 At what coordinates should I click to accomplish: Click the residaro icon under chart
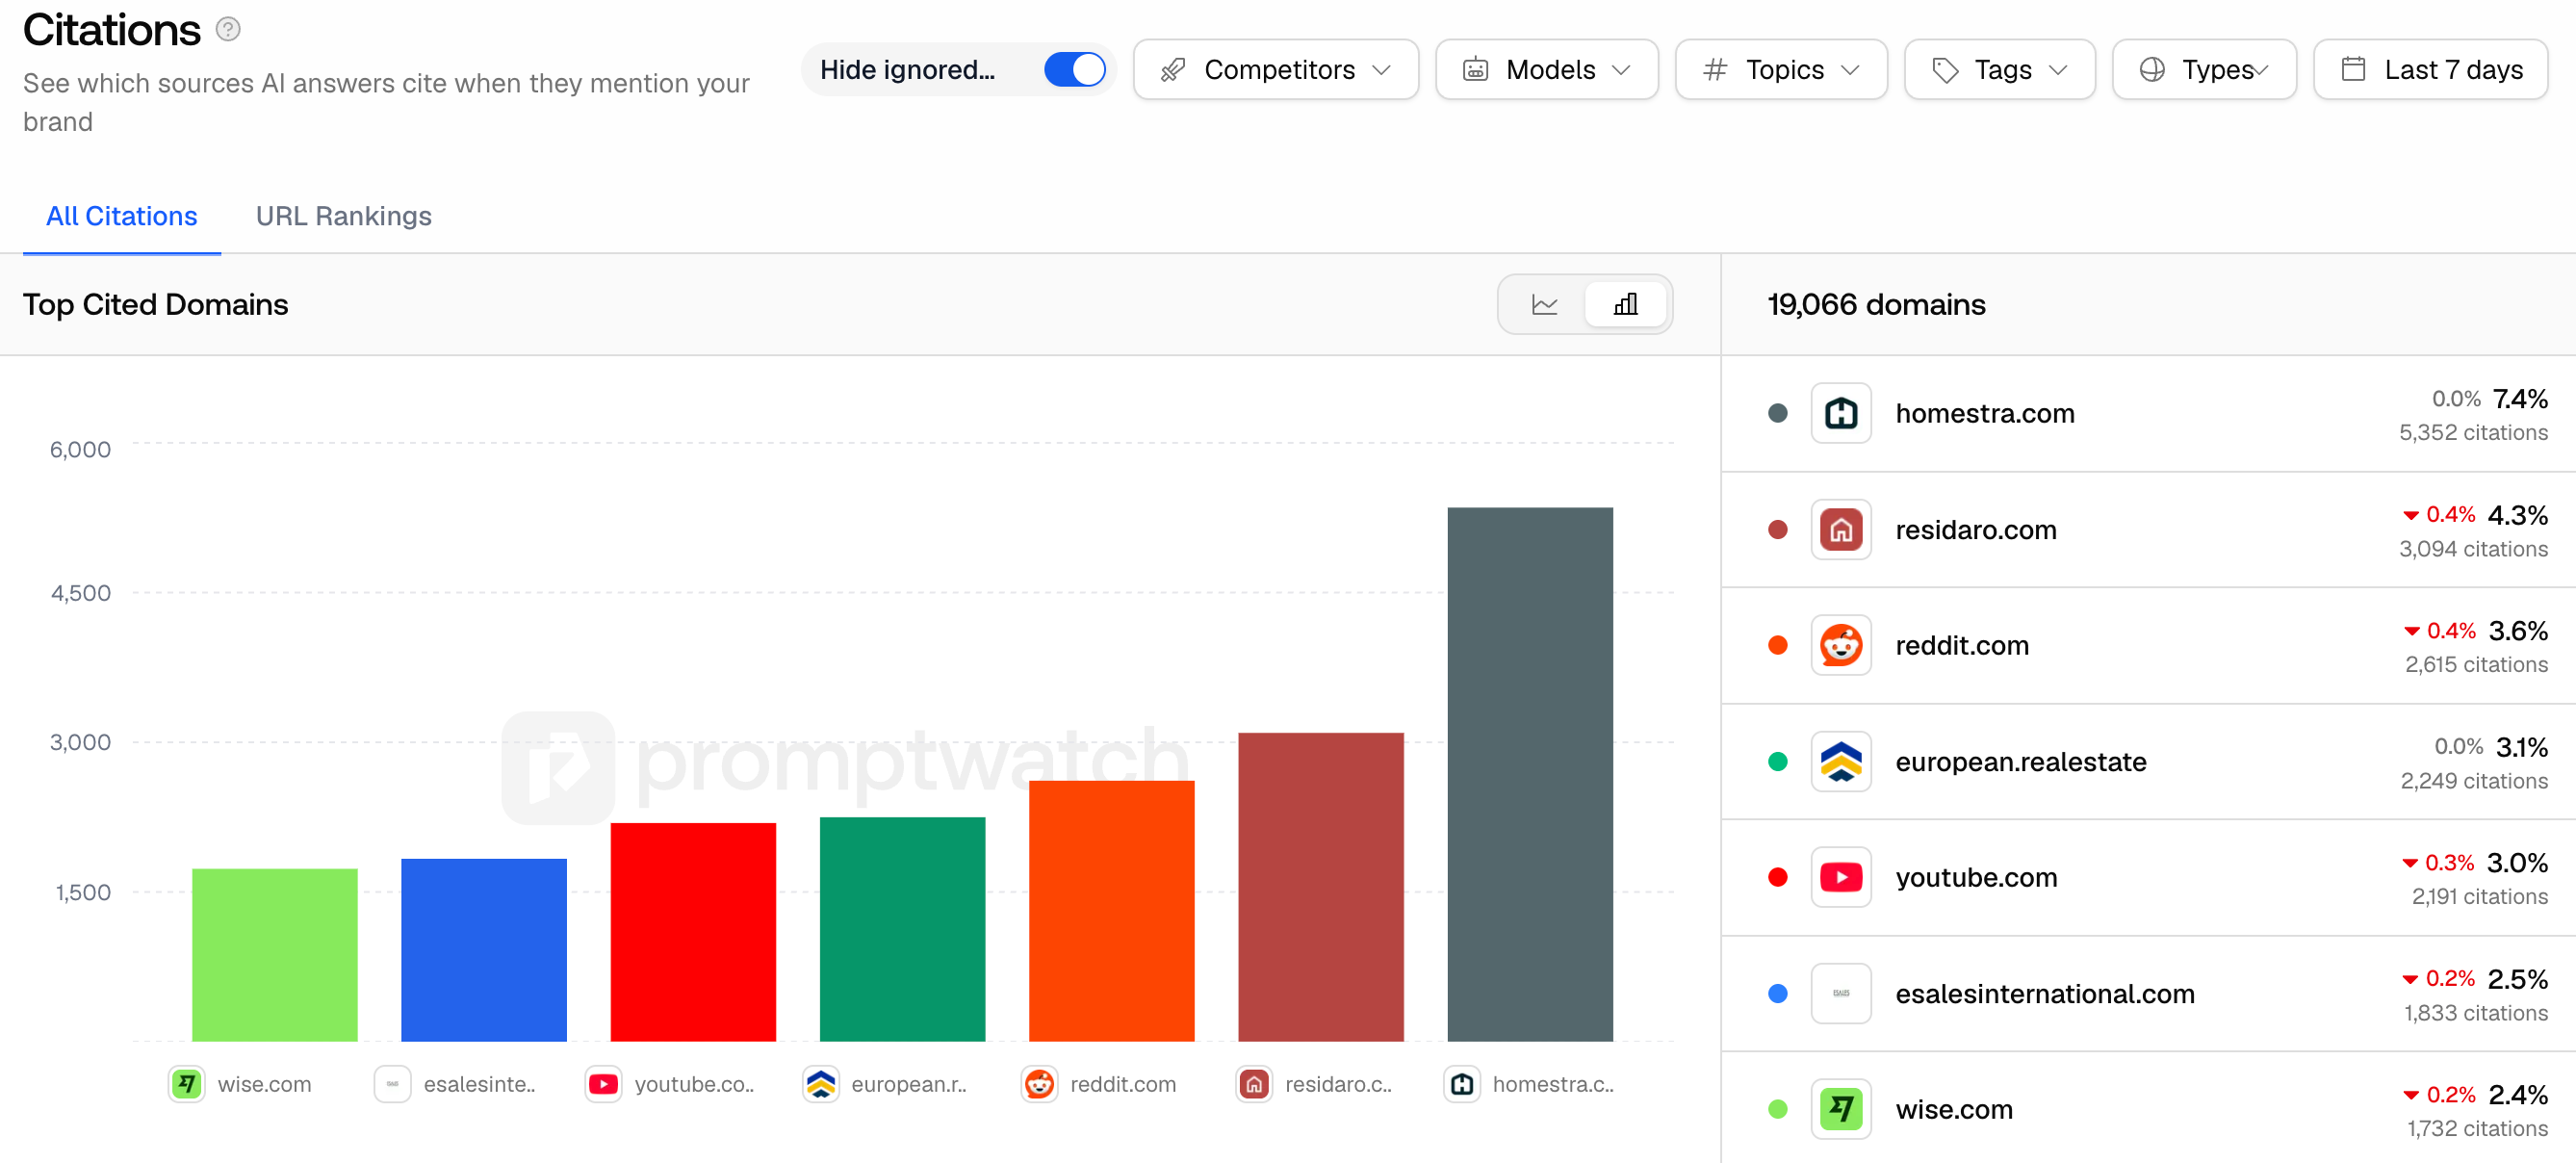tap(1254, 1084)
